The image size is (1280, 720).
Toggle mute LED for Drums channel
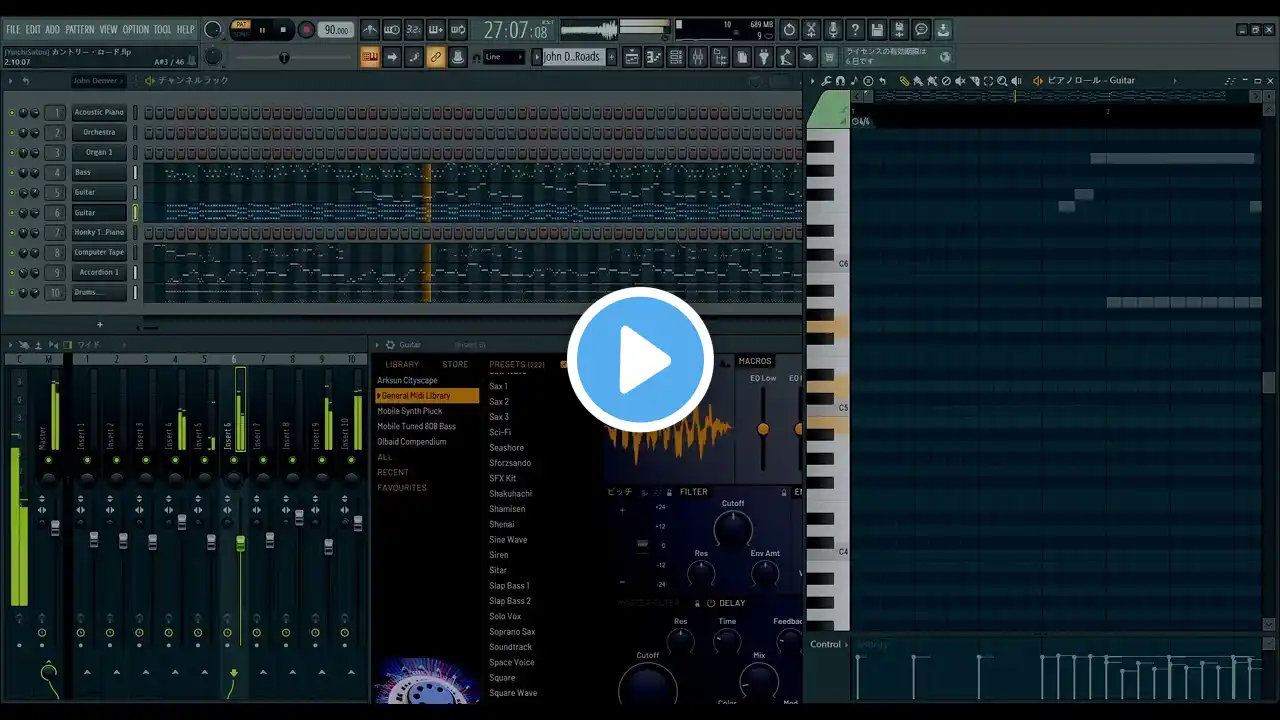pos(12,293)
